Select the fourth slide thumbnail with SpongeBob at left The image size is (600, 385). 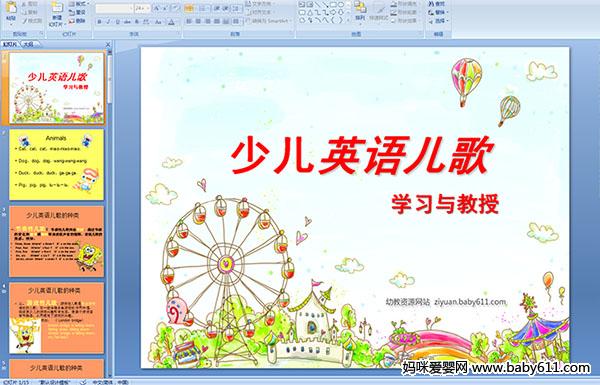point(56,318)
